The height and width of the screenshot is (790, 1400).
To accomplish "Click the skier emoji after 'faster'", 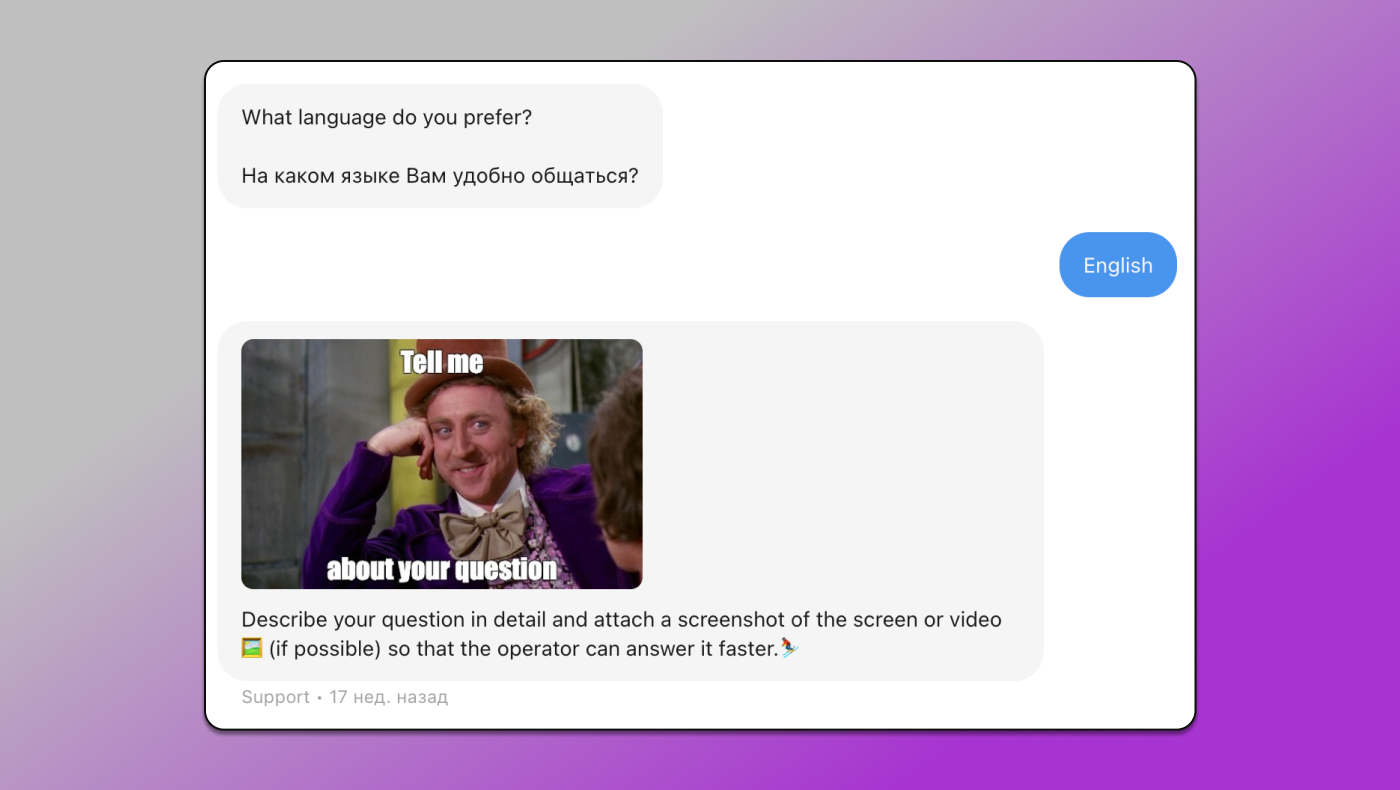I will click(x=790, y=649).
